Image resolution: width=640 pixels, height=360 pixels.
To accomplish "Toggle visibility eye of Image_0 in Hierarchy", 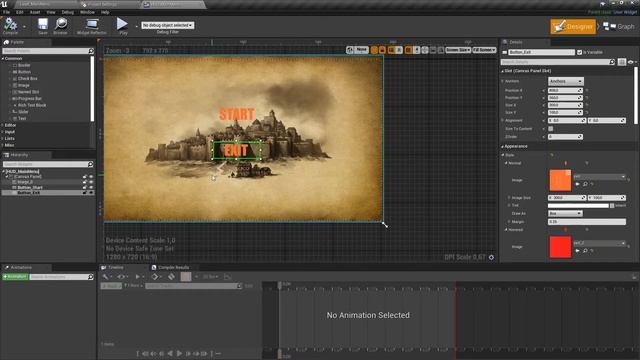I will pos(91,182).
